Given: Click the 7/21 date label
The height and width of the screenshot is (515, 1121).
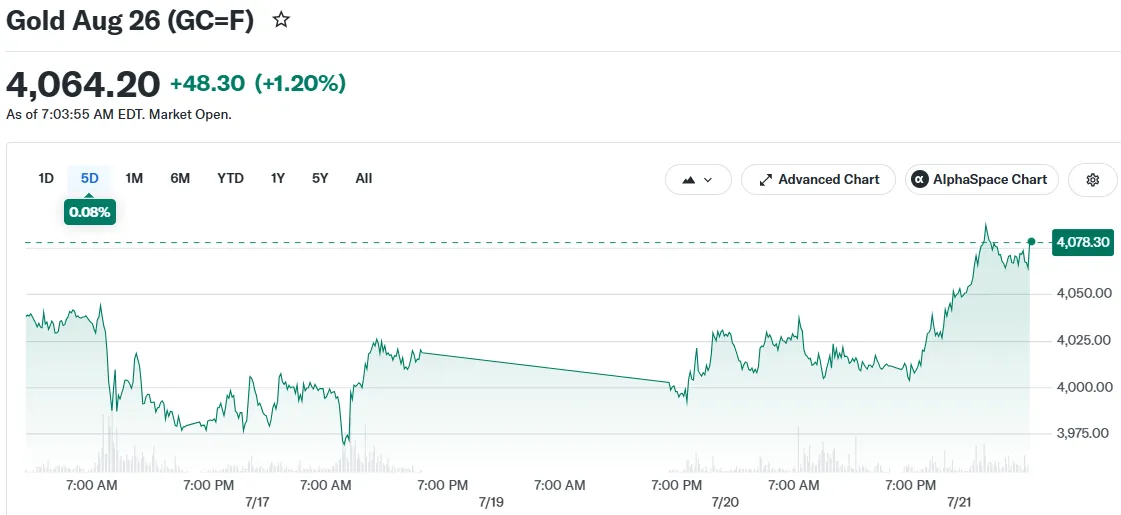Looking at the screenshot, I should click(x=959, y=502).
